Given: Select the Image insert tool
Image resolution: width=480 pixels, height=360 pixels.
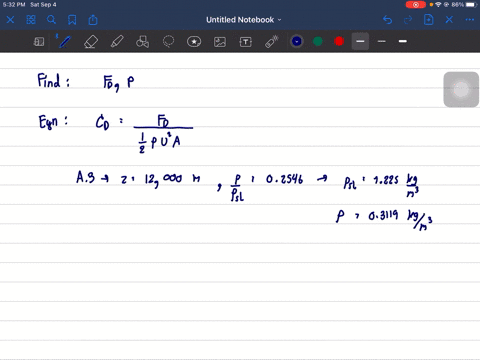Looking at the screenshot, I should (220, 42).
